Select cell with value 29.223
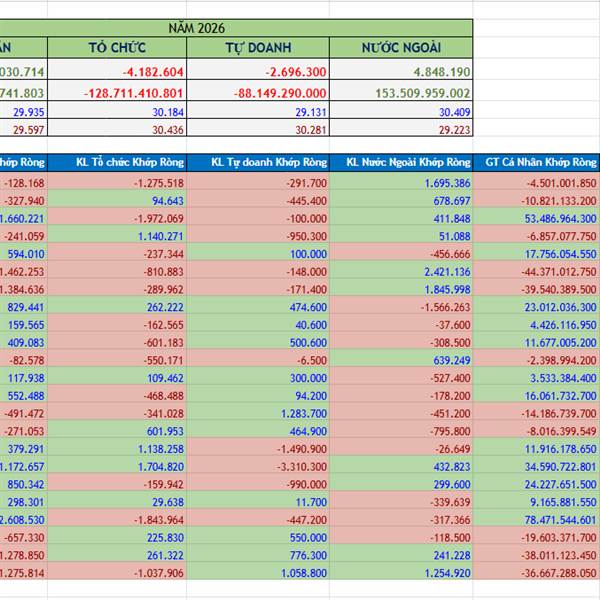600x600 pixels. (x=401, y=128)
